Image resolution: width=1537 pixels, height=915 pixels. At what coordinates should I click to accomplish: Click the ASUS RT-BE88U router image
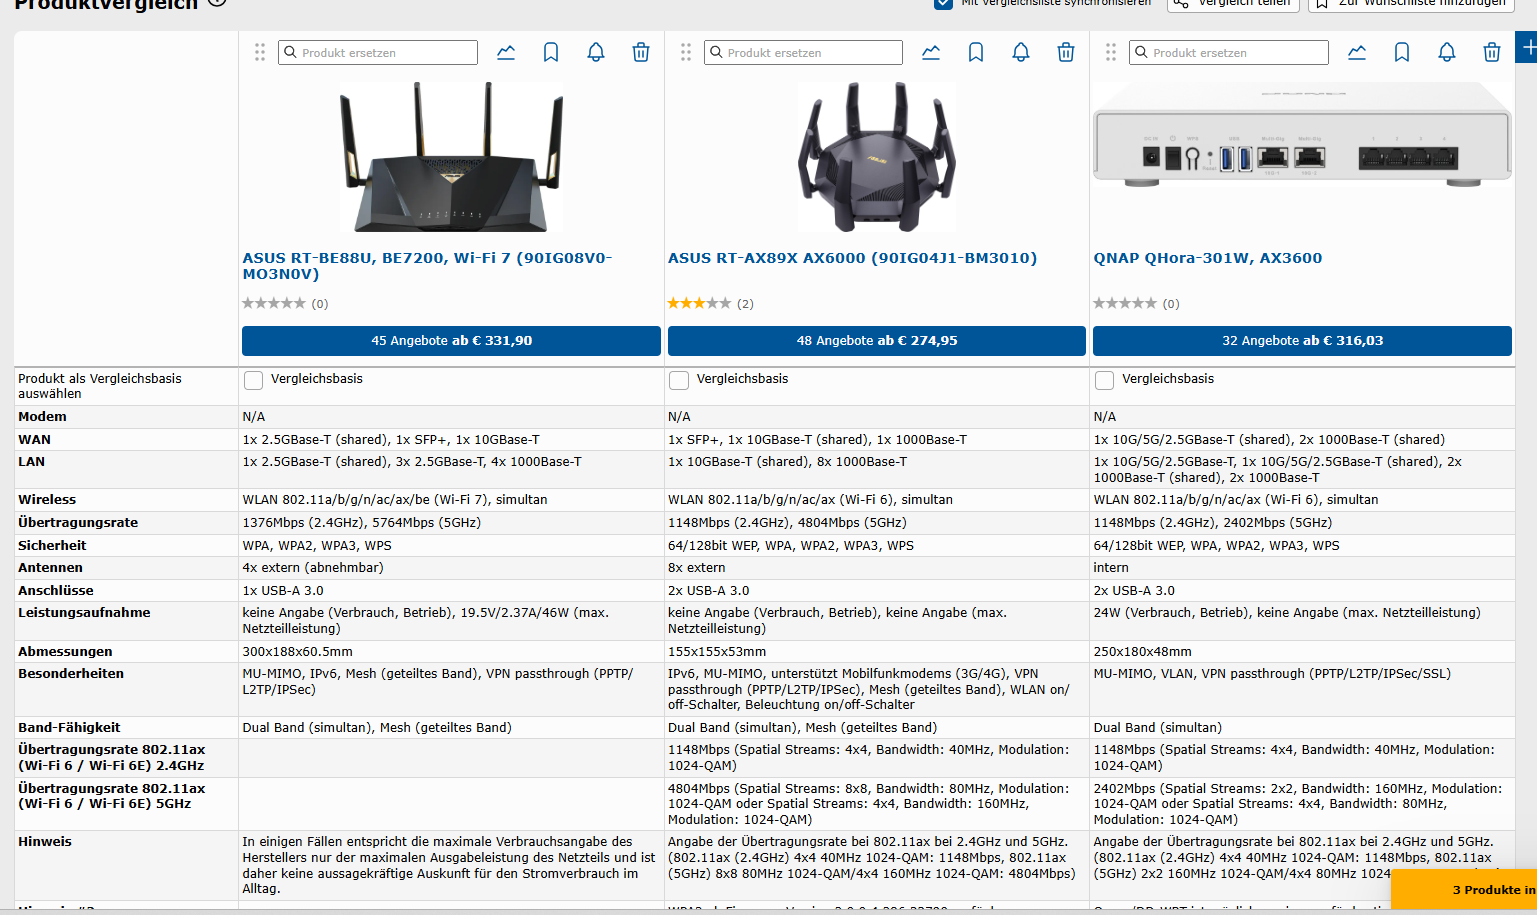[x=451, y=157]
